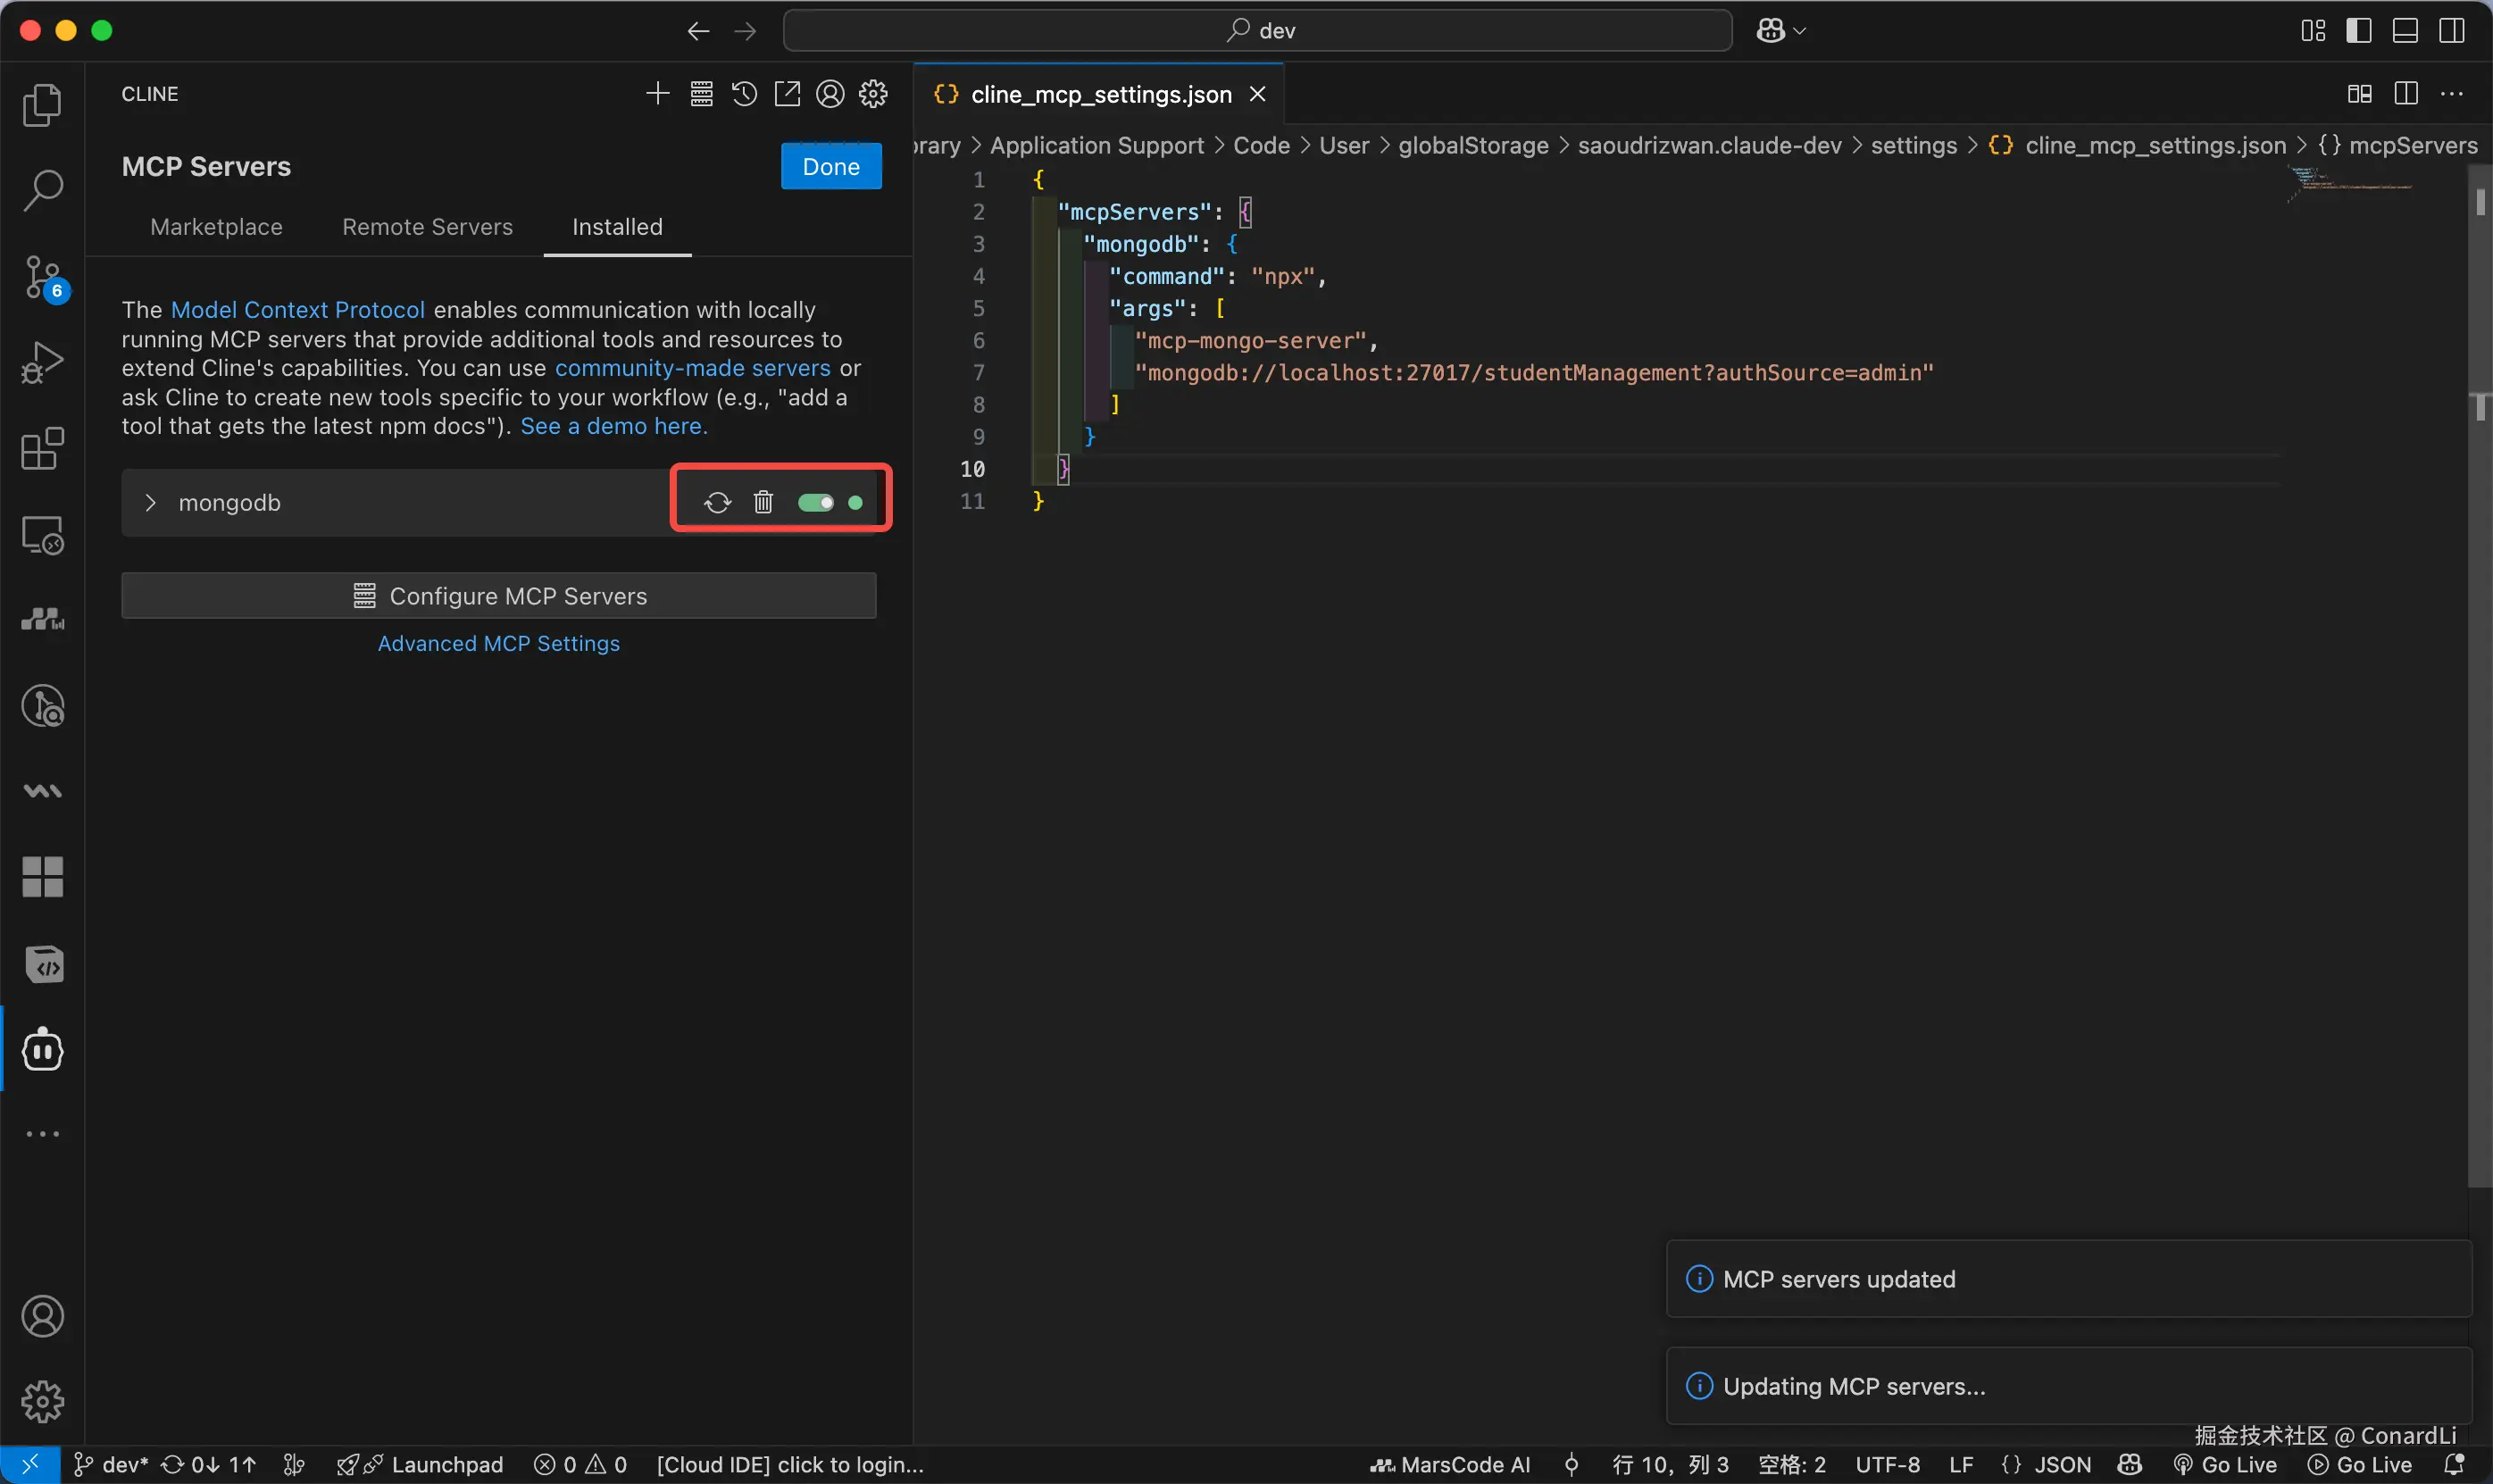This screenshot has width=2493, height=1484.
Task: Open editor More Actions menu
Action: [2452, 94]
